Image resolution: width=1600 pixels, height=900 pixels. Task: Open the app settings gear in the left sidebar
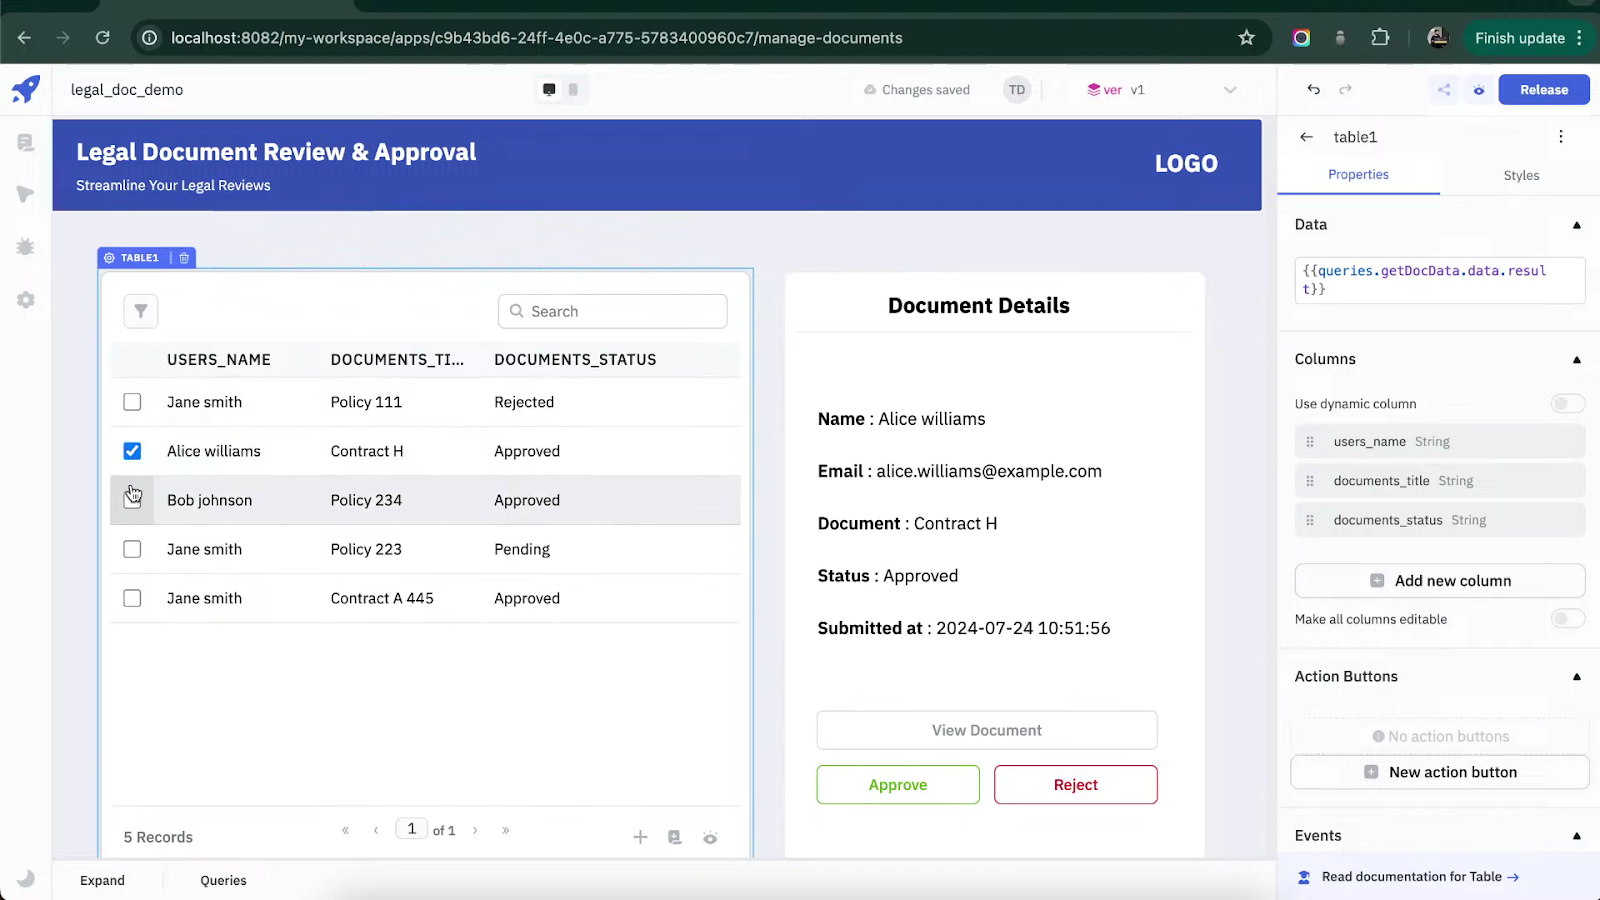[26, 300]
